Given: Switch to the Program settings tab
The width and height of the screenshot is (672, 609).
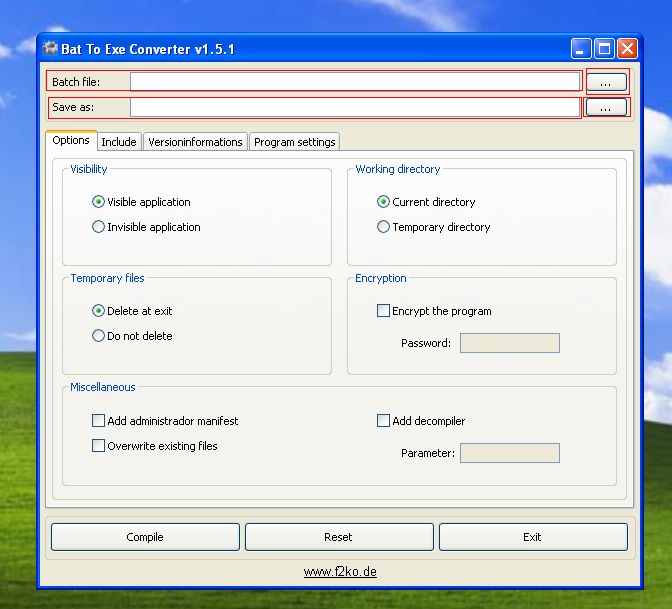Looking at the screenshot, I should (x=294, y=142).
